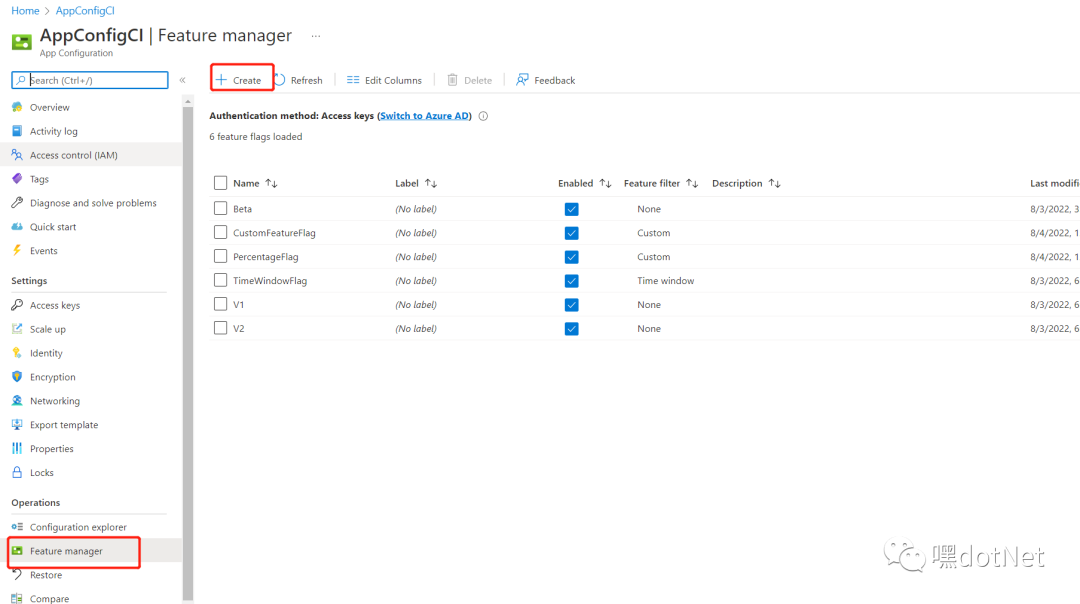The height and width of the screenshot is (604, 1080).
Task: Click the Edit Columns button label
Action: tap(393, 81)
